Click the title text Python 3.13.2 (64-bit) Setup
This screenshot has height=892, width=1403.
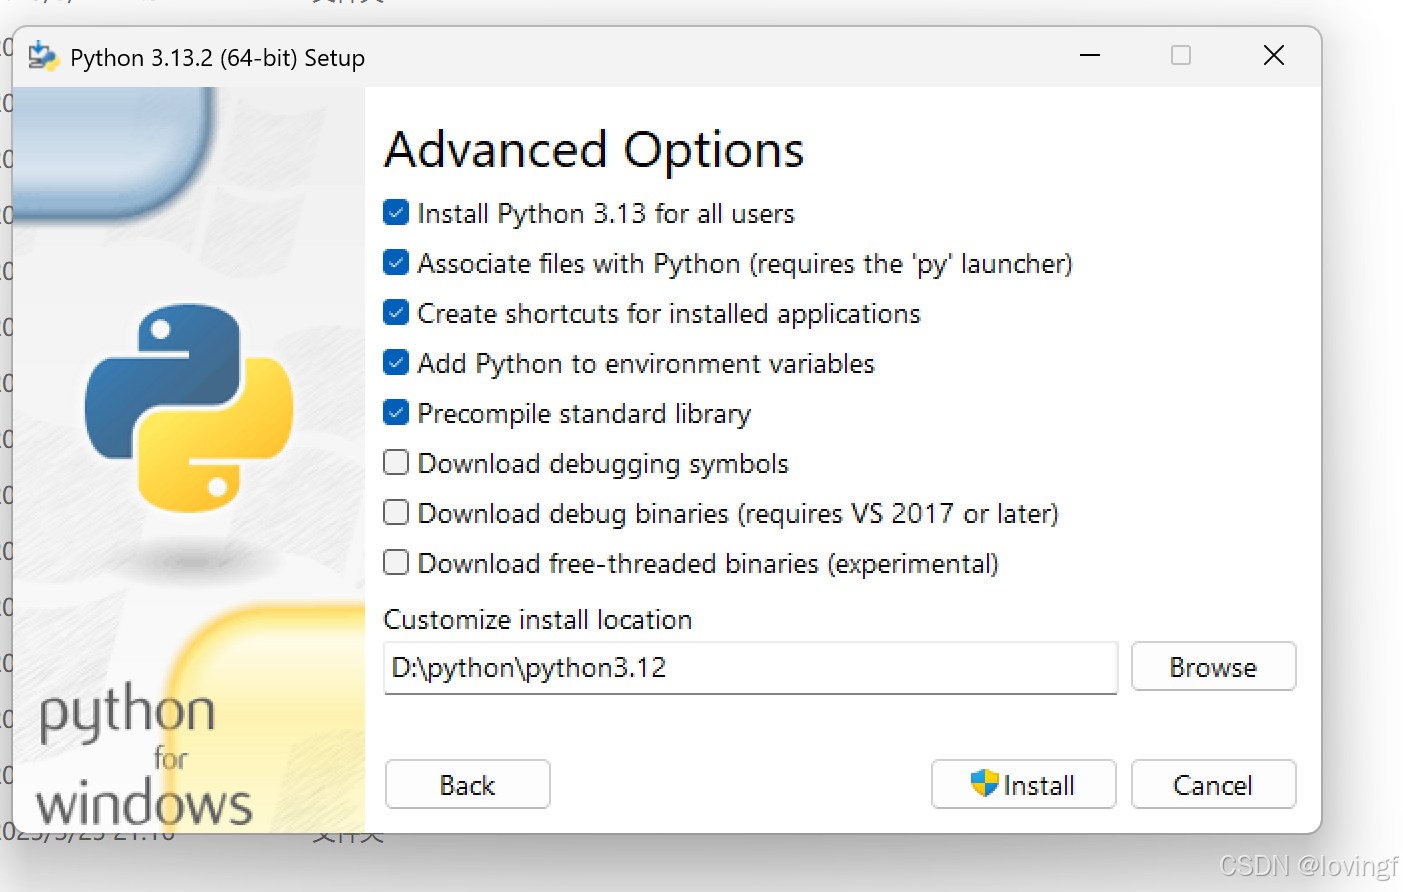click(217, 58)
